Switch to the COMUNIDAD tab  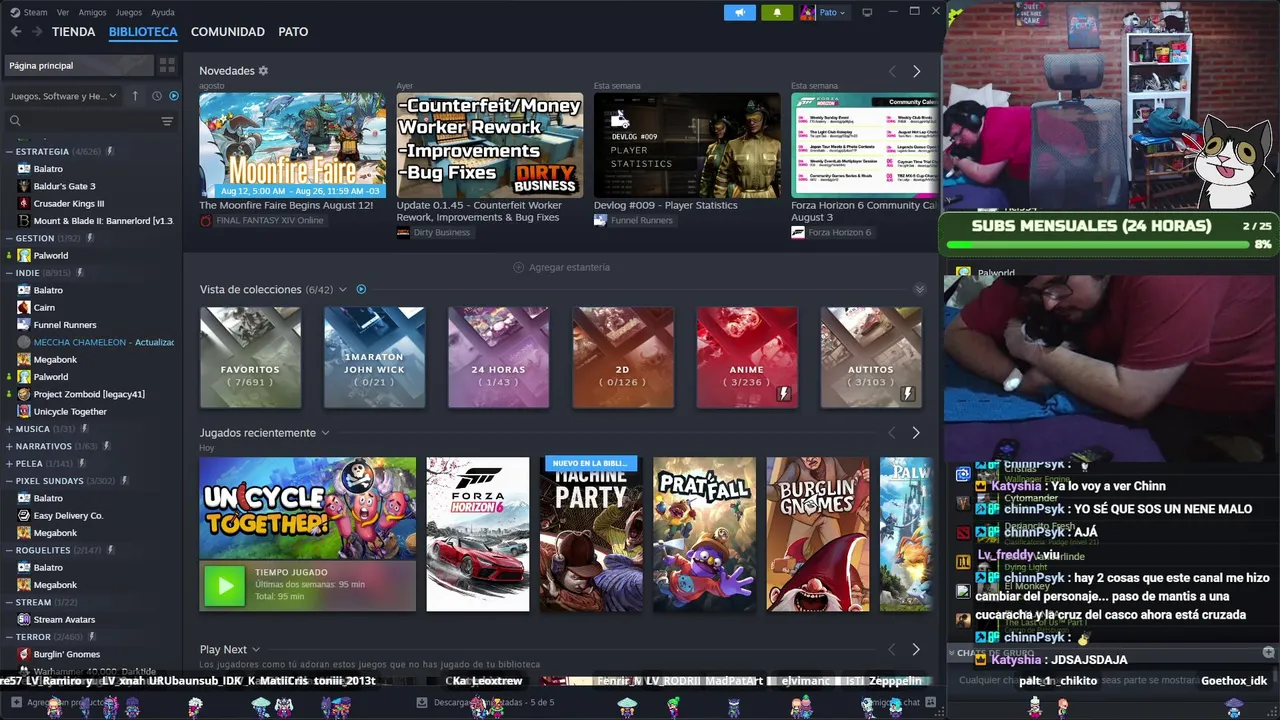tap(228, 32)
